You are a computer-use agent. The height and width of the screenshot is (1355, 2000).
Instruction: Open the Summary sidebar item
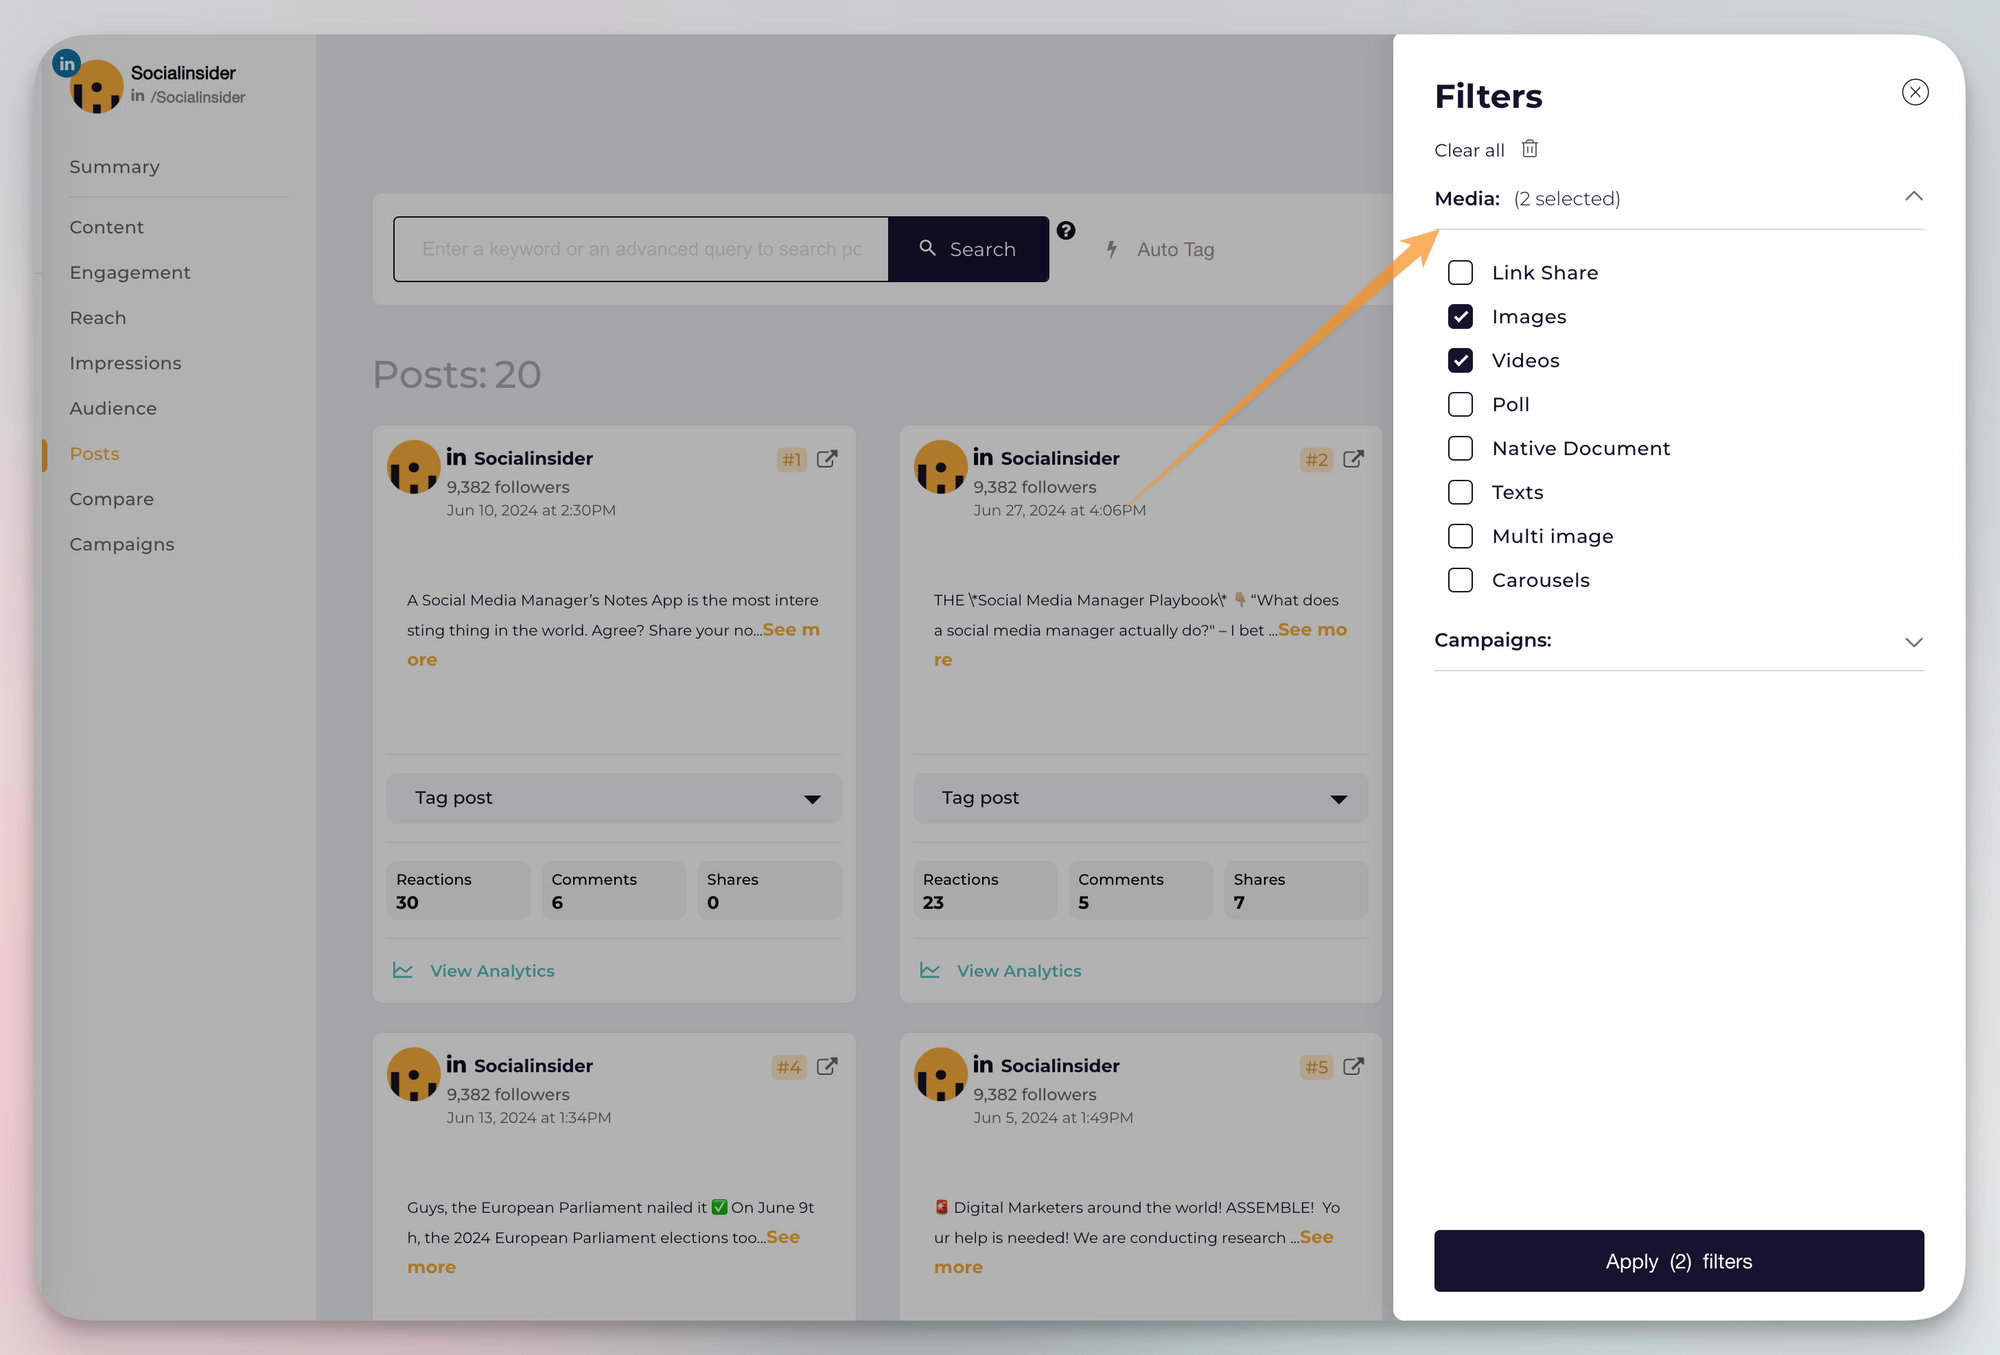point(114,167)
